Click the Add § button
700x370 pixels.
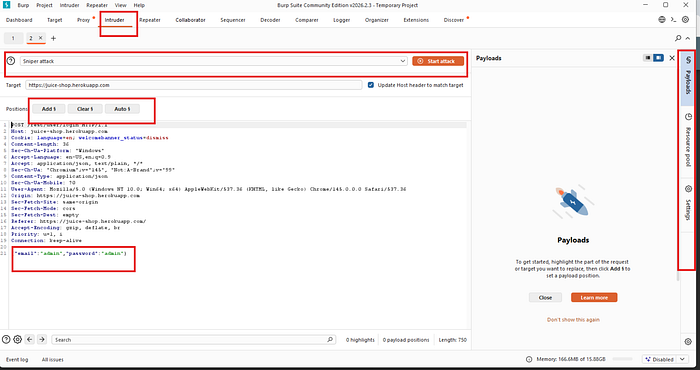49,109
